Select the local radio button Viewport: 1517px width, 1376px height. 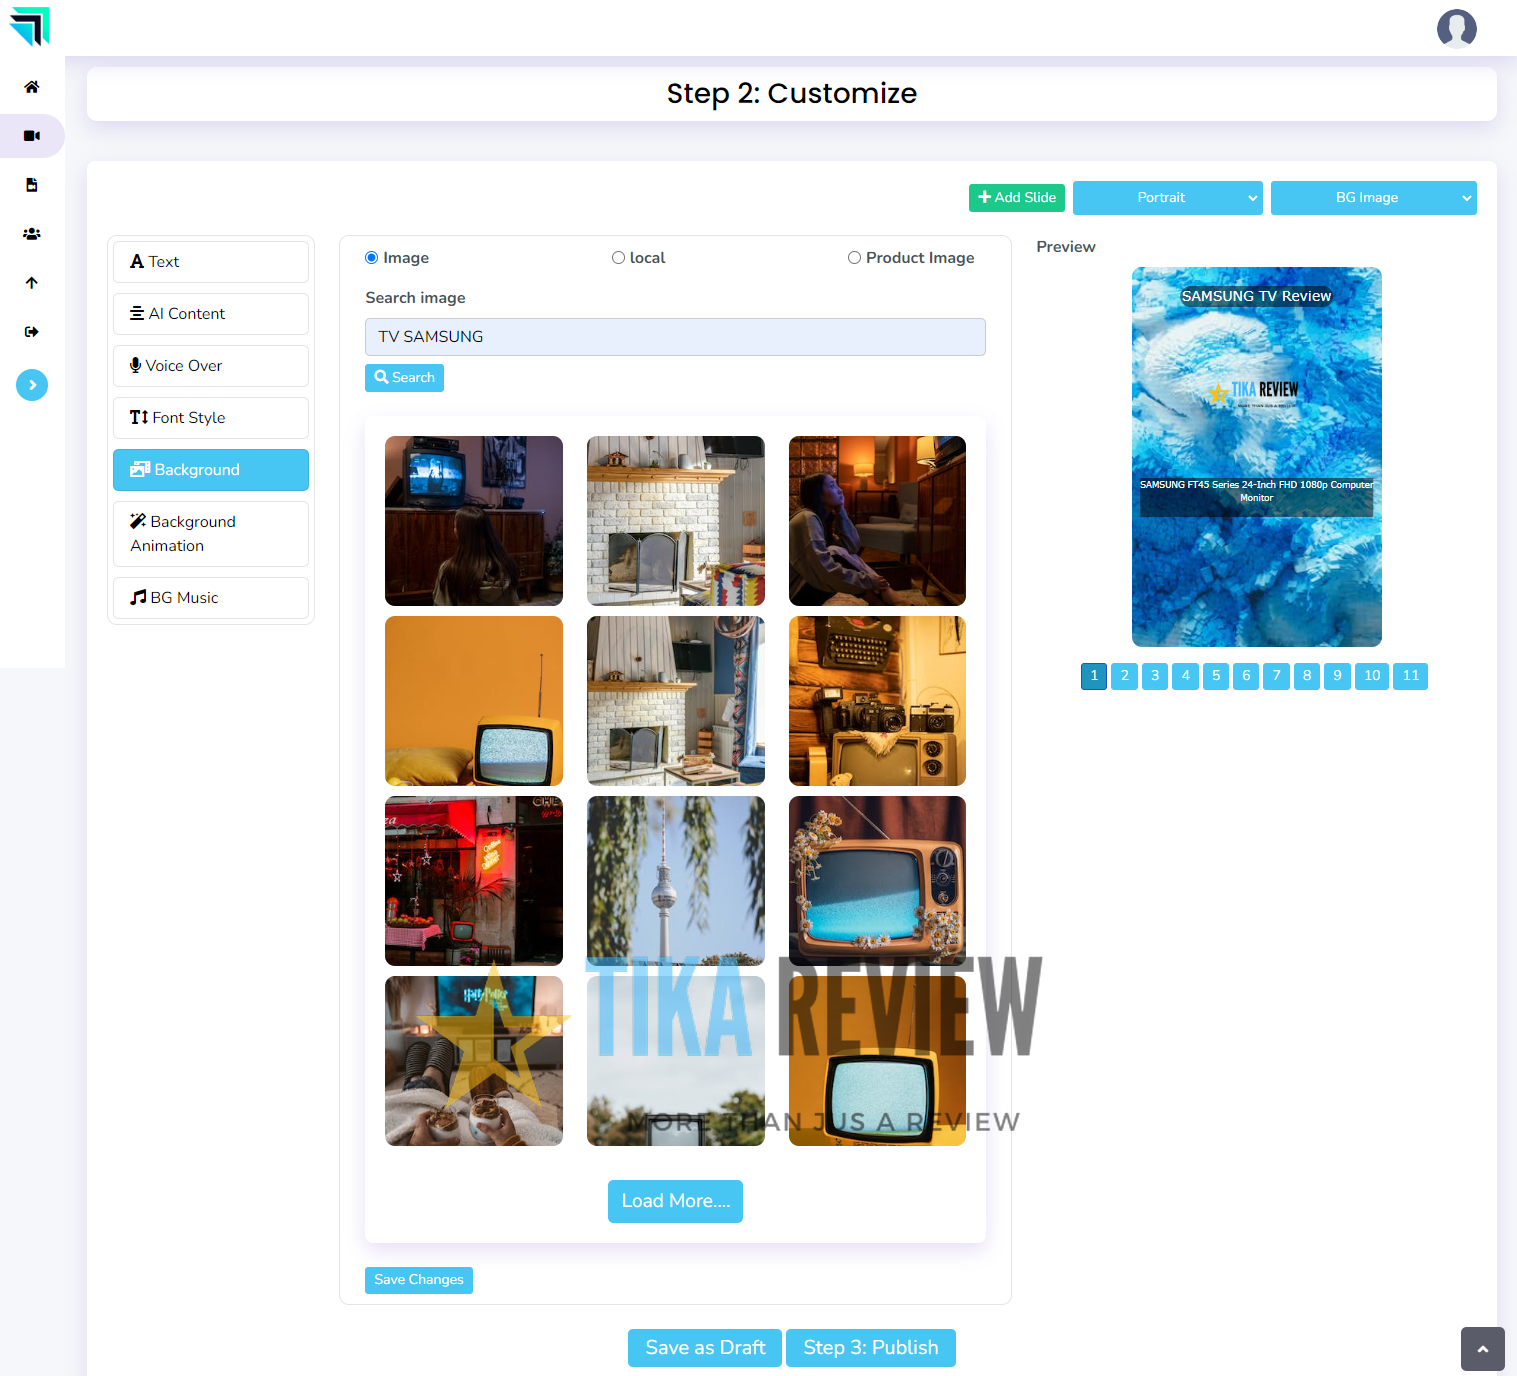[x=618, y=257]
